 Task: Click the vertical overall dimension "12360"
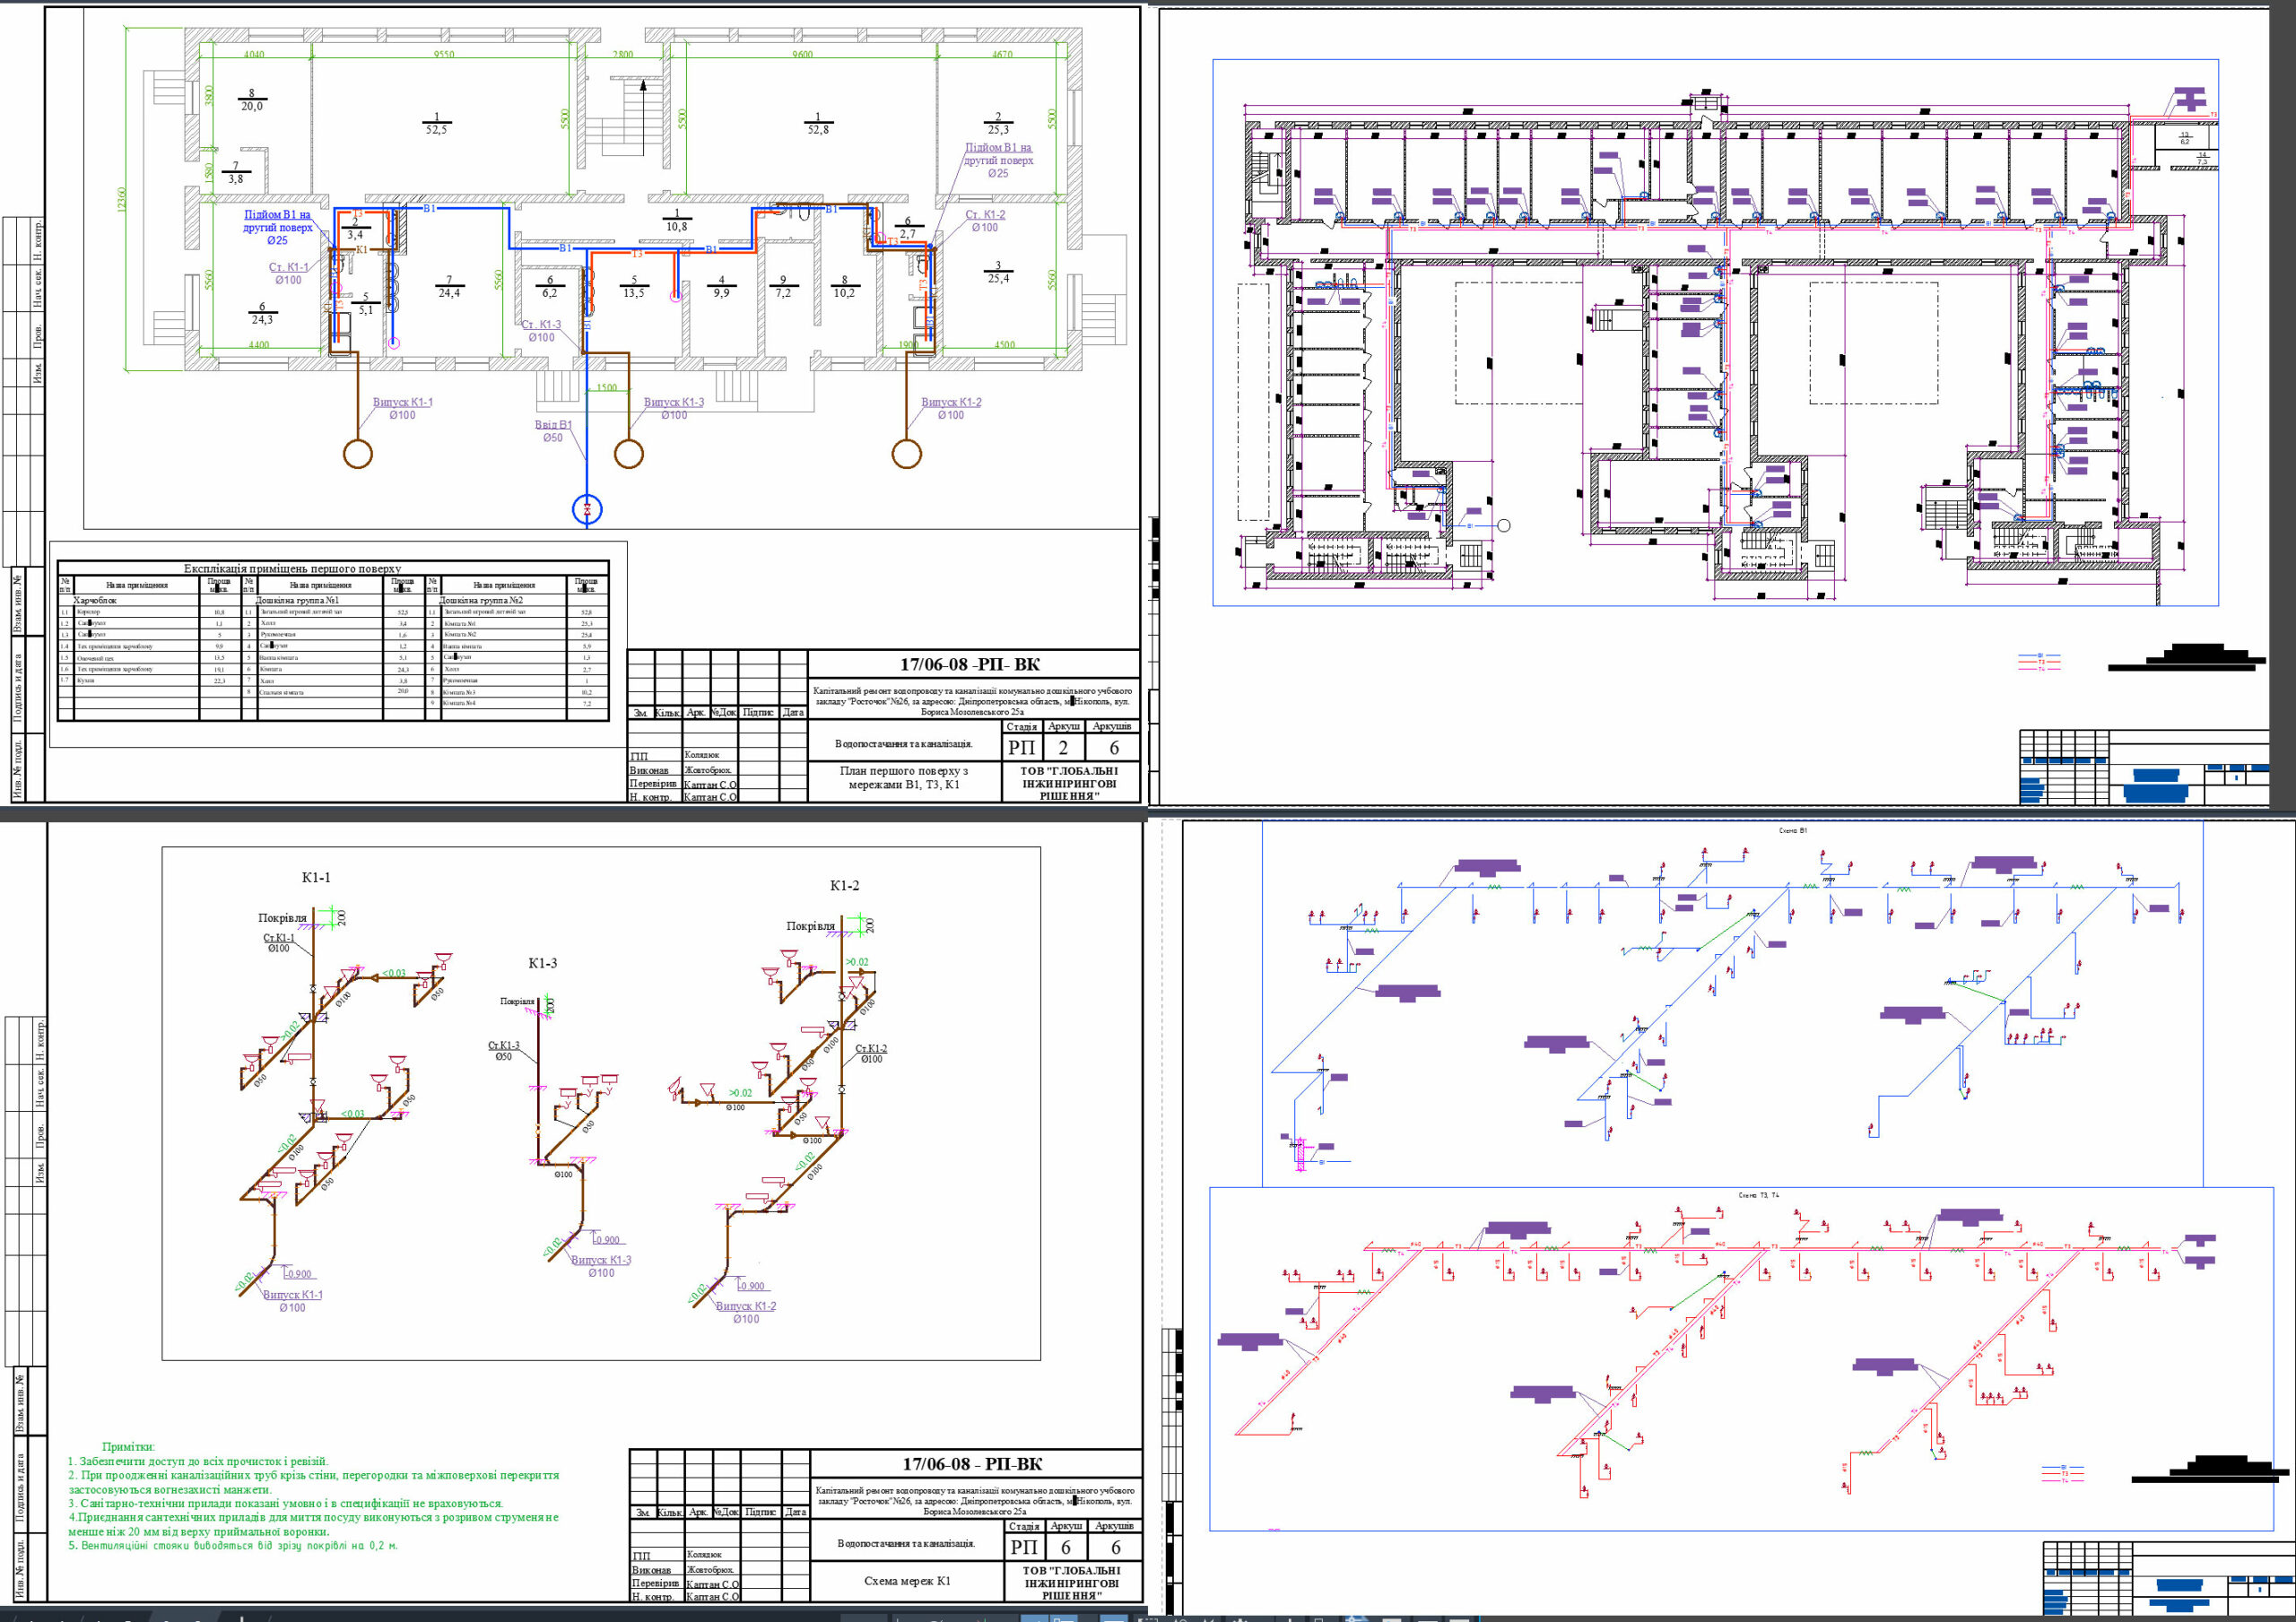tap(122, 200)
